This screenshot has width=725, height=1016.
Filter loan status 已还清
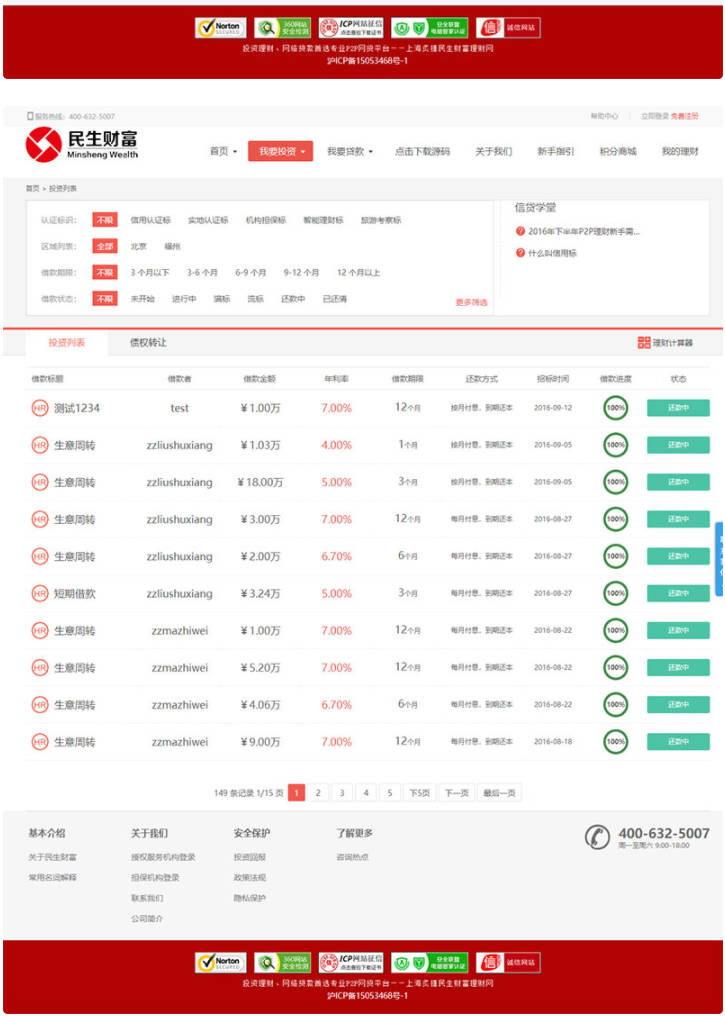click(x=335, y=299)
